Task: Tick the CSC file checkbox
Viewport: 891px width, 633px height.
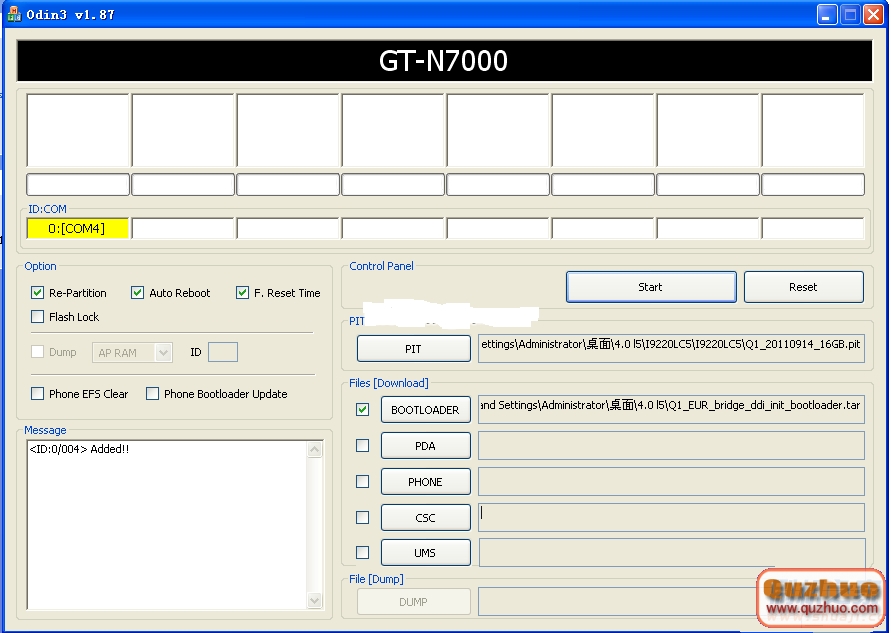Action: tap(363, 517)
